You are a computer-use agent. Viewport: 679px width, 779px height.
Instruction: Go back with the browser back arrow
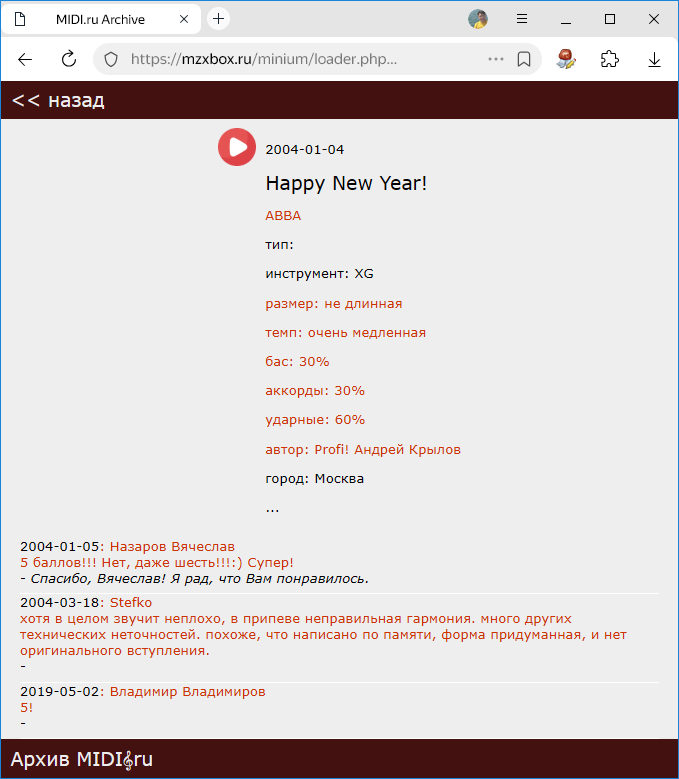click(x=25, y=60)
